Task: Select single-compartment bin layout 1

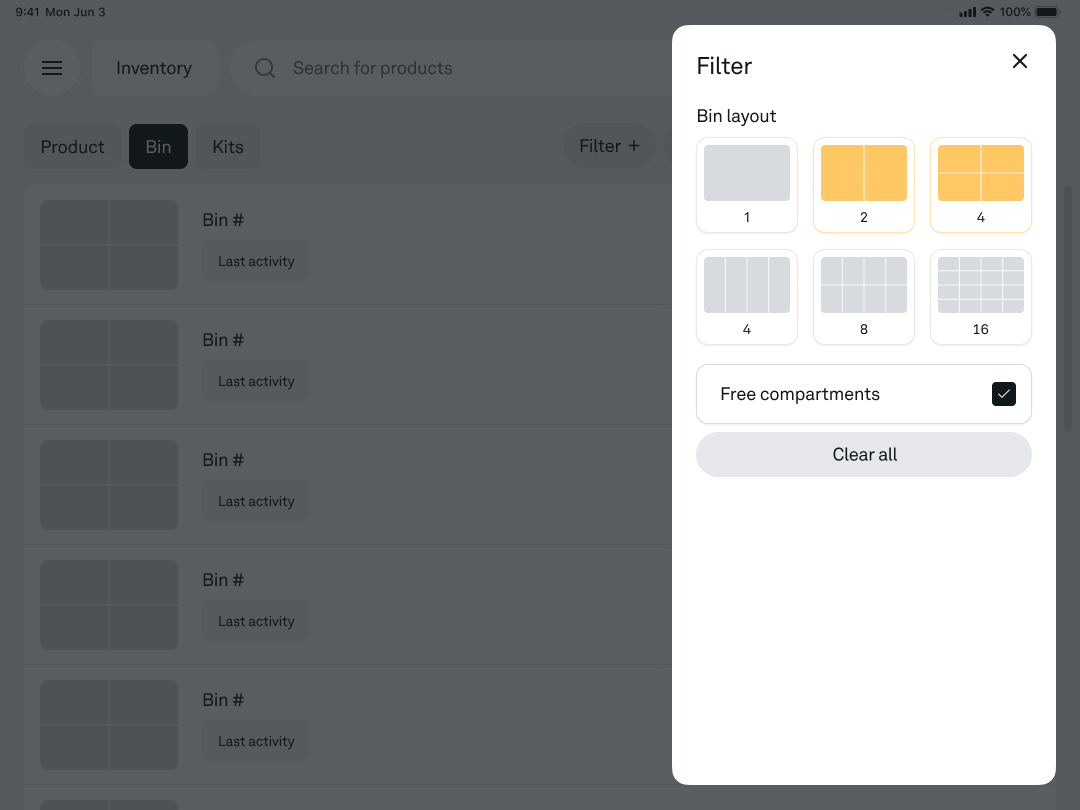Action: [747, 185]
